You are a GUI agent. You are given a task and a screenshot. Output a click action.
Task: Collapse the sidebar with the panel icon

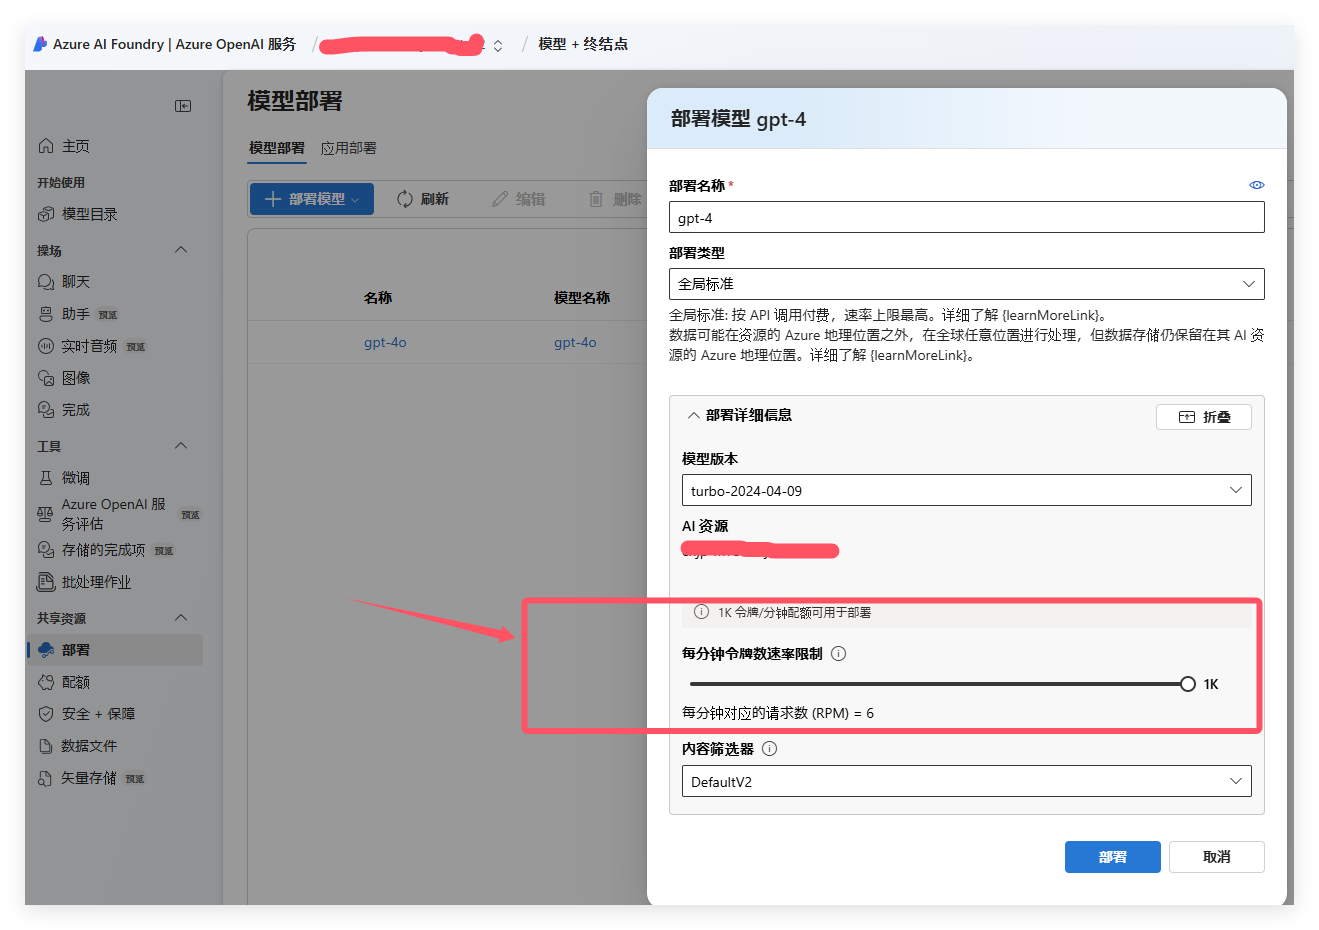click(183, 106)
